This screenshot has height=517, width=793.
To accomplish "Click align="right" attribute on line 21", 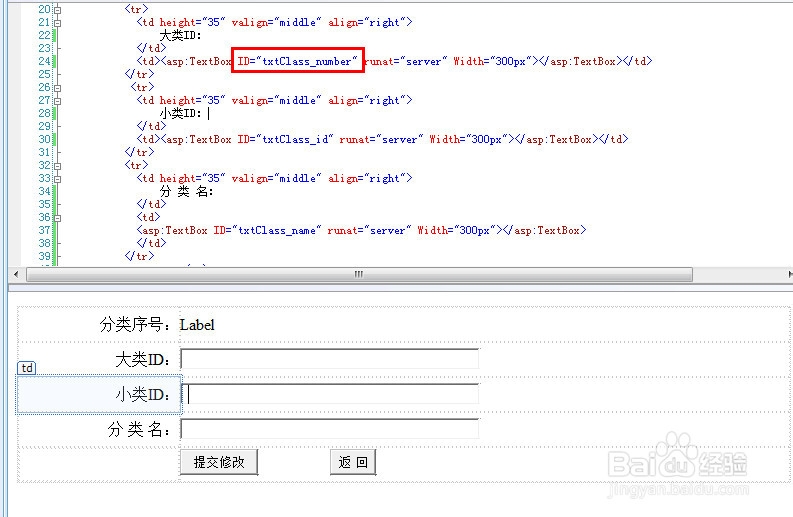I will tap(367, 22).
